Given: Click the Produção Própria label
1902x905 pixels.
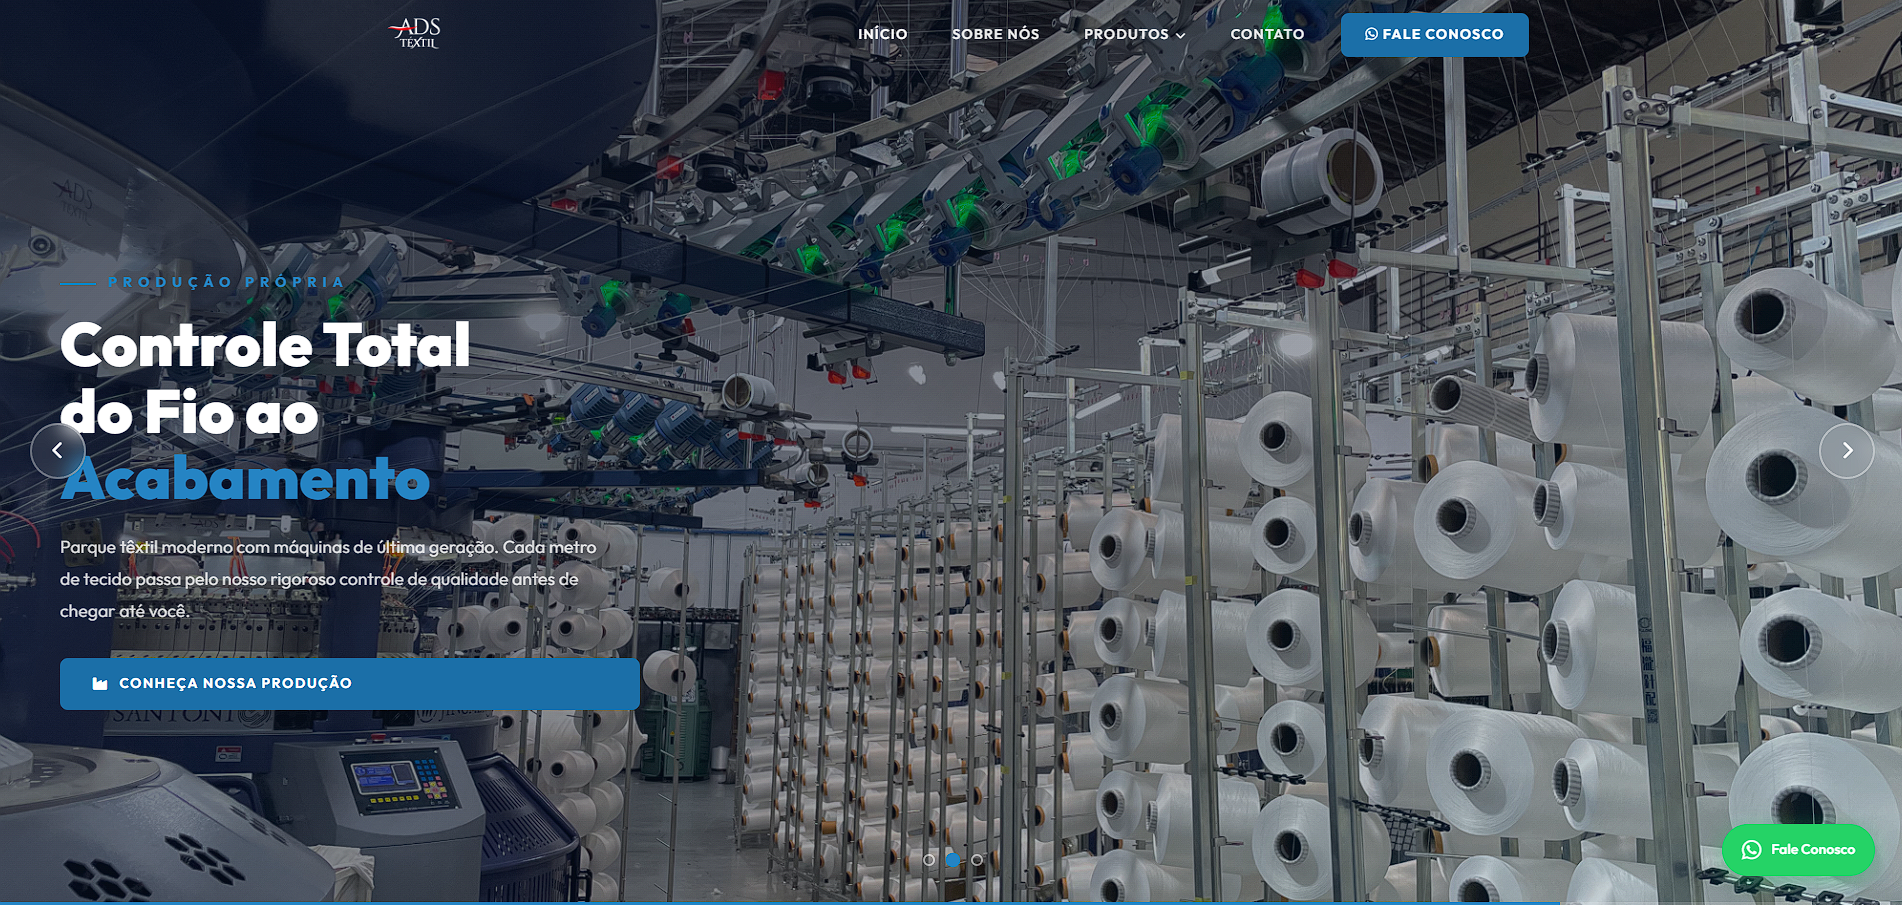Looking at the screenshot, I should point(226,282).
